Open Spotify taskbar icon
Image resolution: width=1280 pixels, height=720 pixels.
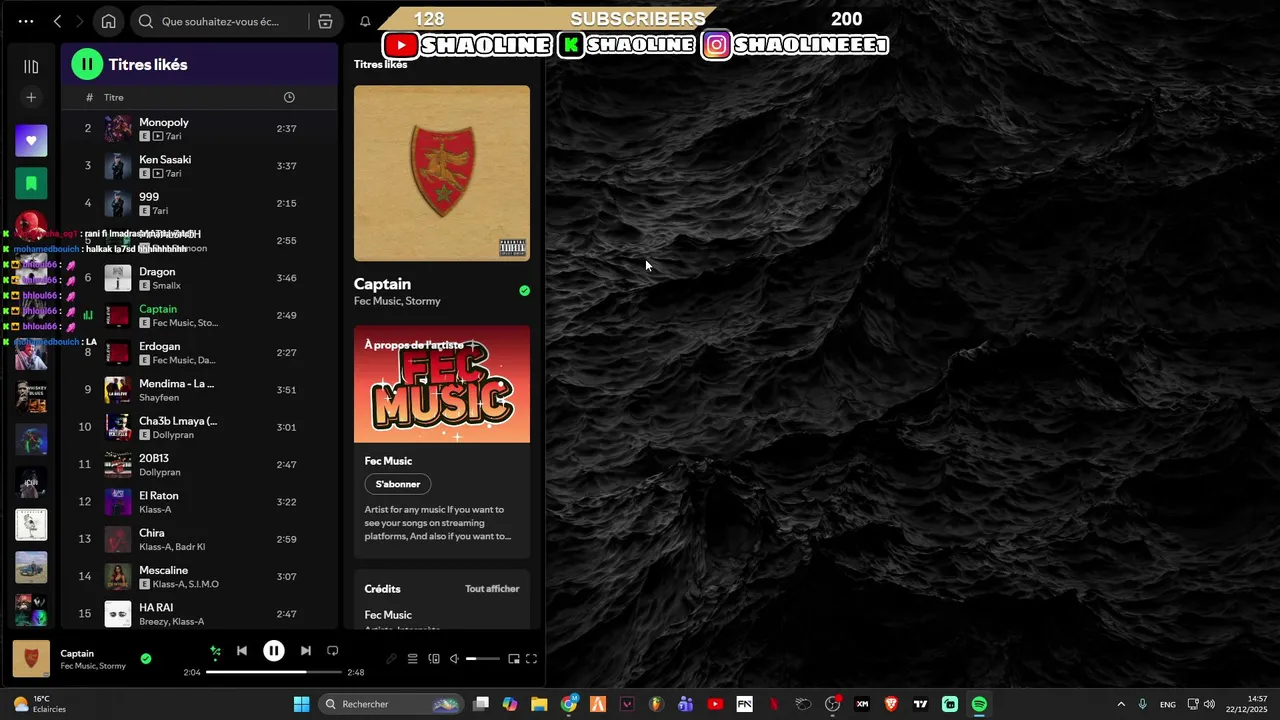(x=979, y=704)
